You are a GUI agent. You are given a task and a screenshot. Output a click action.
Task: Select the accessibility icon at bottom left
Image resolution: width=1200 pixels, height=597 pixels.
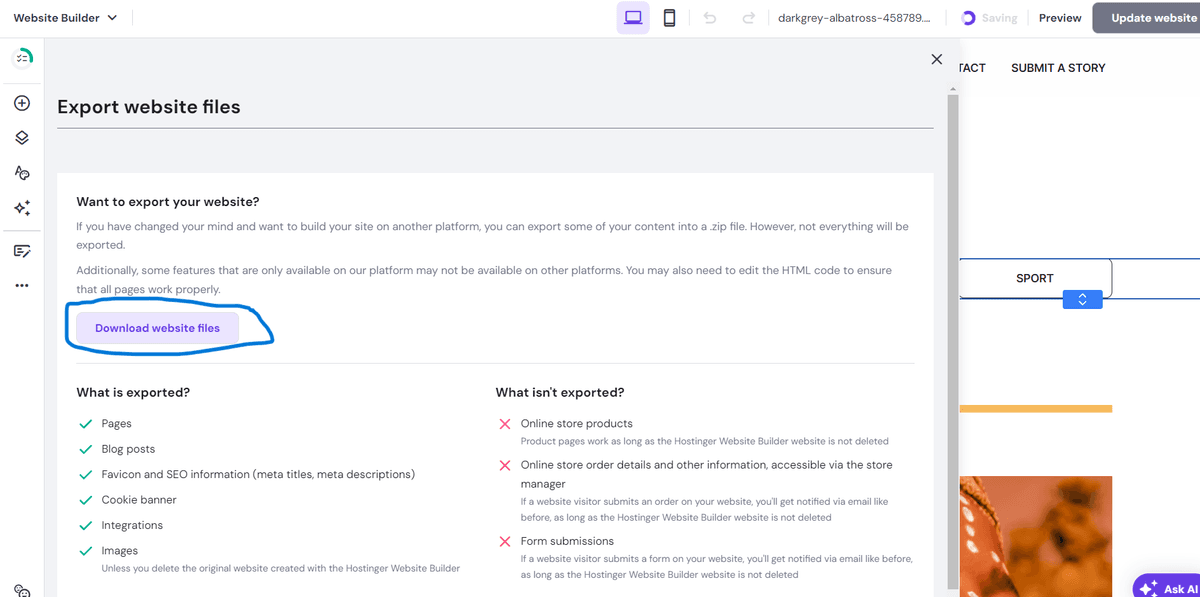coord(22,589)
